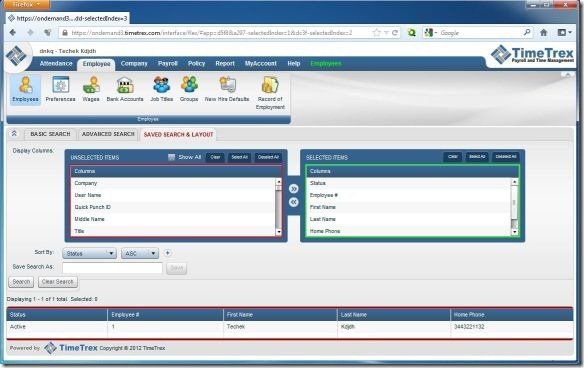Switch to the Advanced Search tab

pyautogui.click(x=108, y=134)
